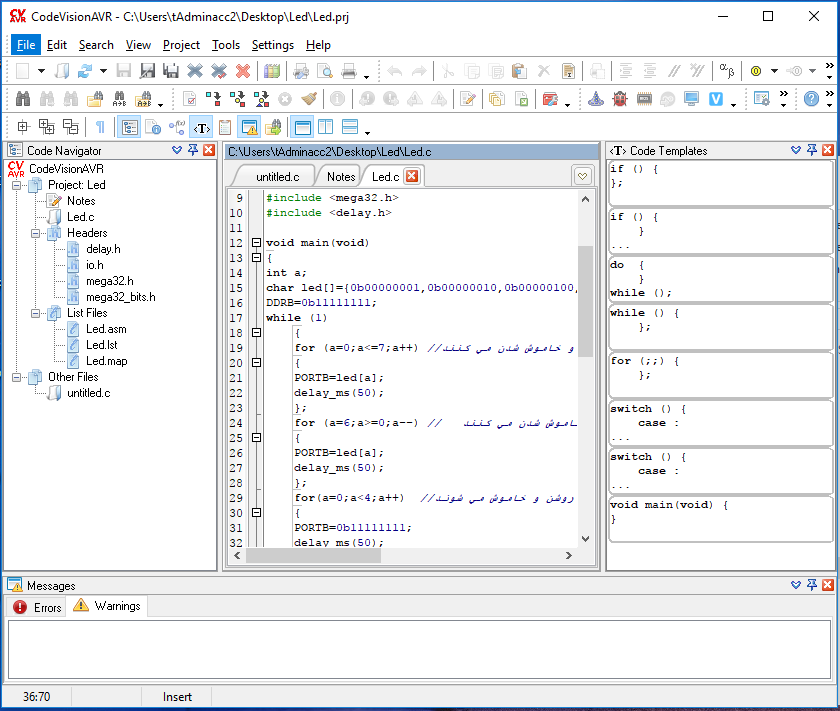
Task: Click the blue V icon
Action: tap(716, 99)
